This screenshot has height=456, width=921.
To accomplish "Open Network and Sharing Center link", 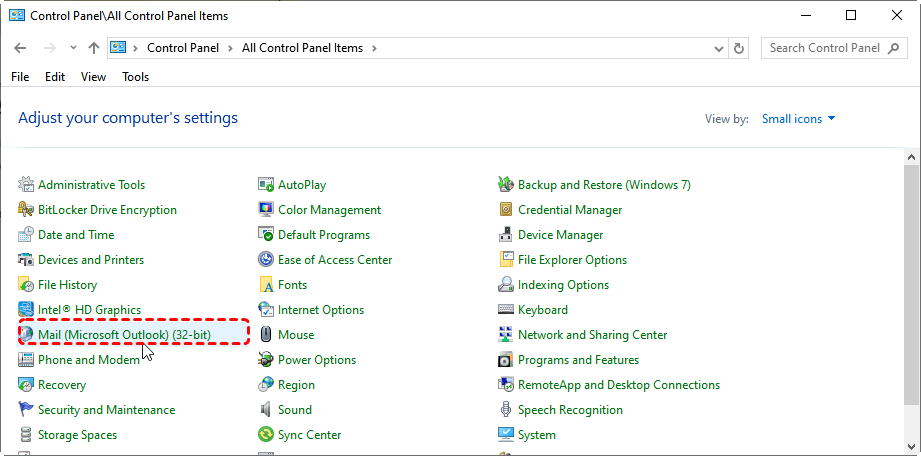I will pos(592,335).
